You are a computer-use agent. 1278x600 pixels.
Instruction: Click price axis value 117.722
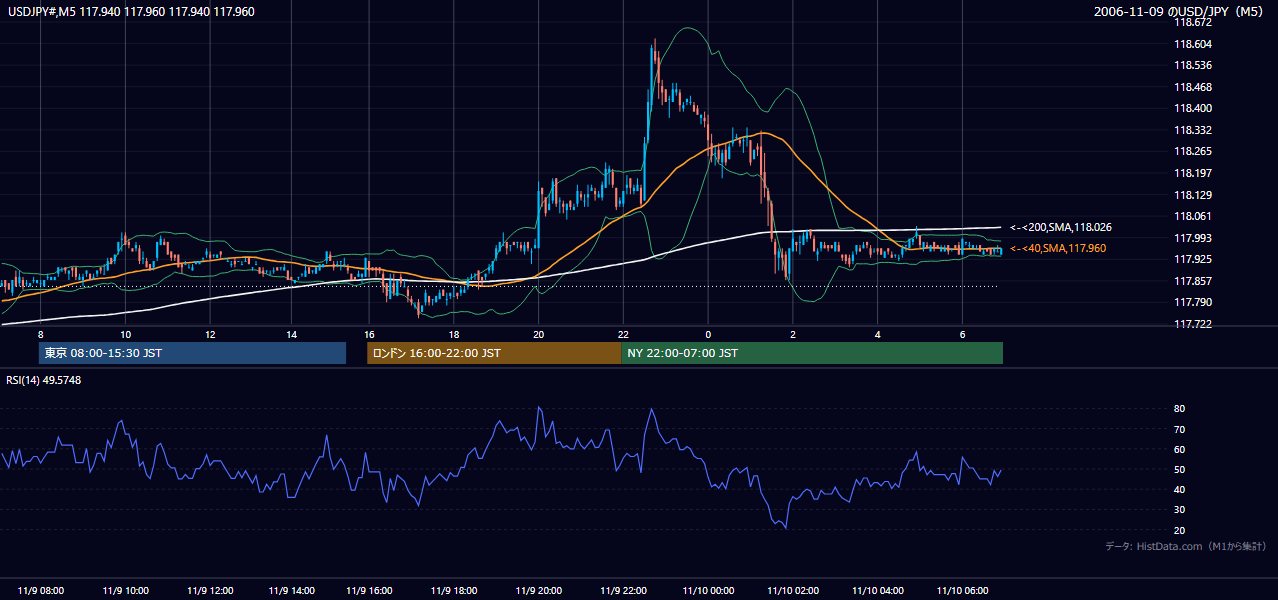[x=1193, y=324]
